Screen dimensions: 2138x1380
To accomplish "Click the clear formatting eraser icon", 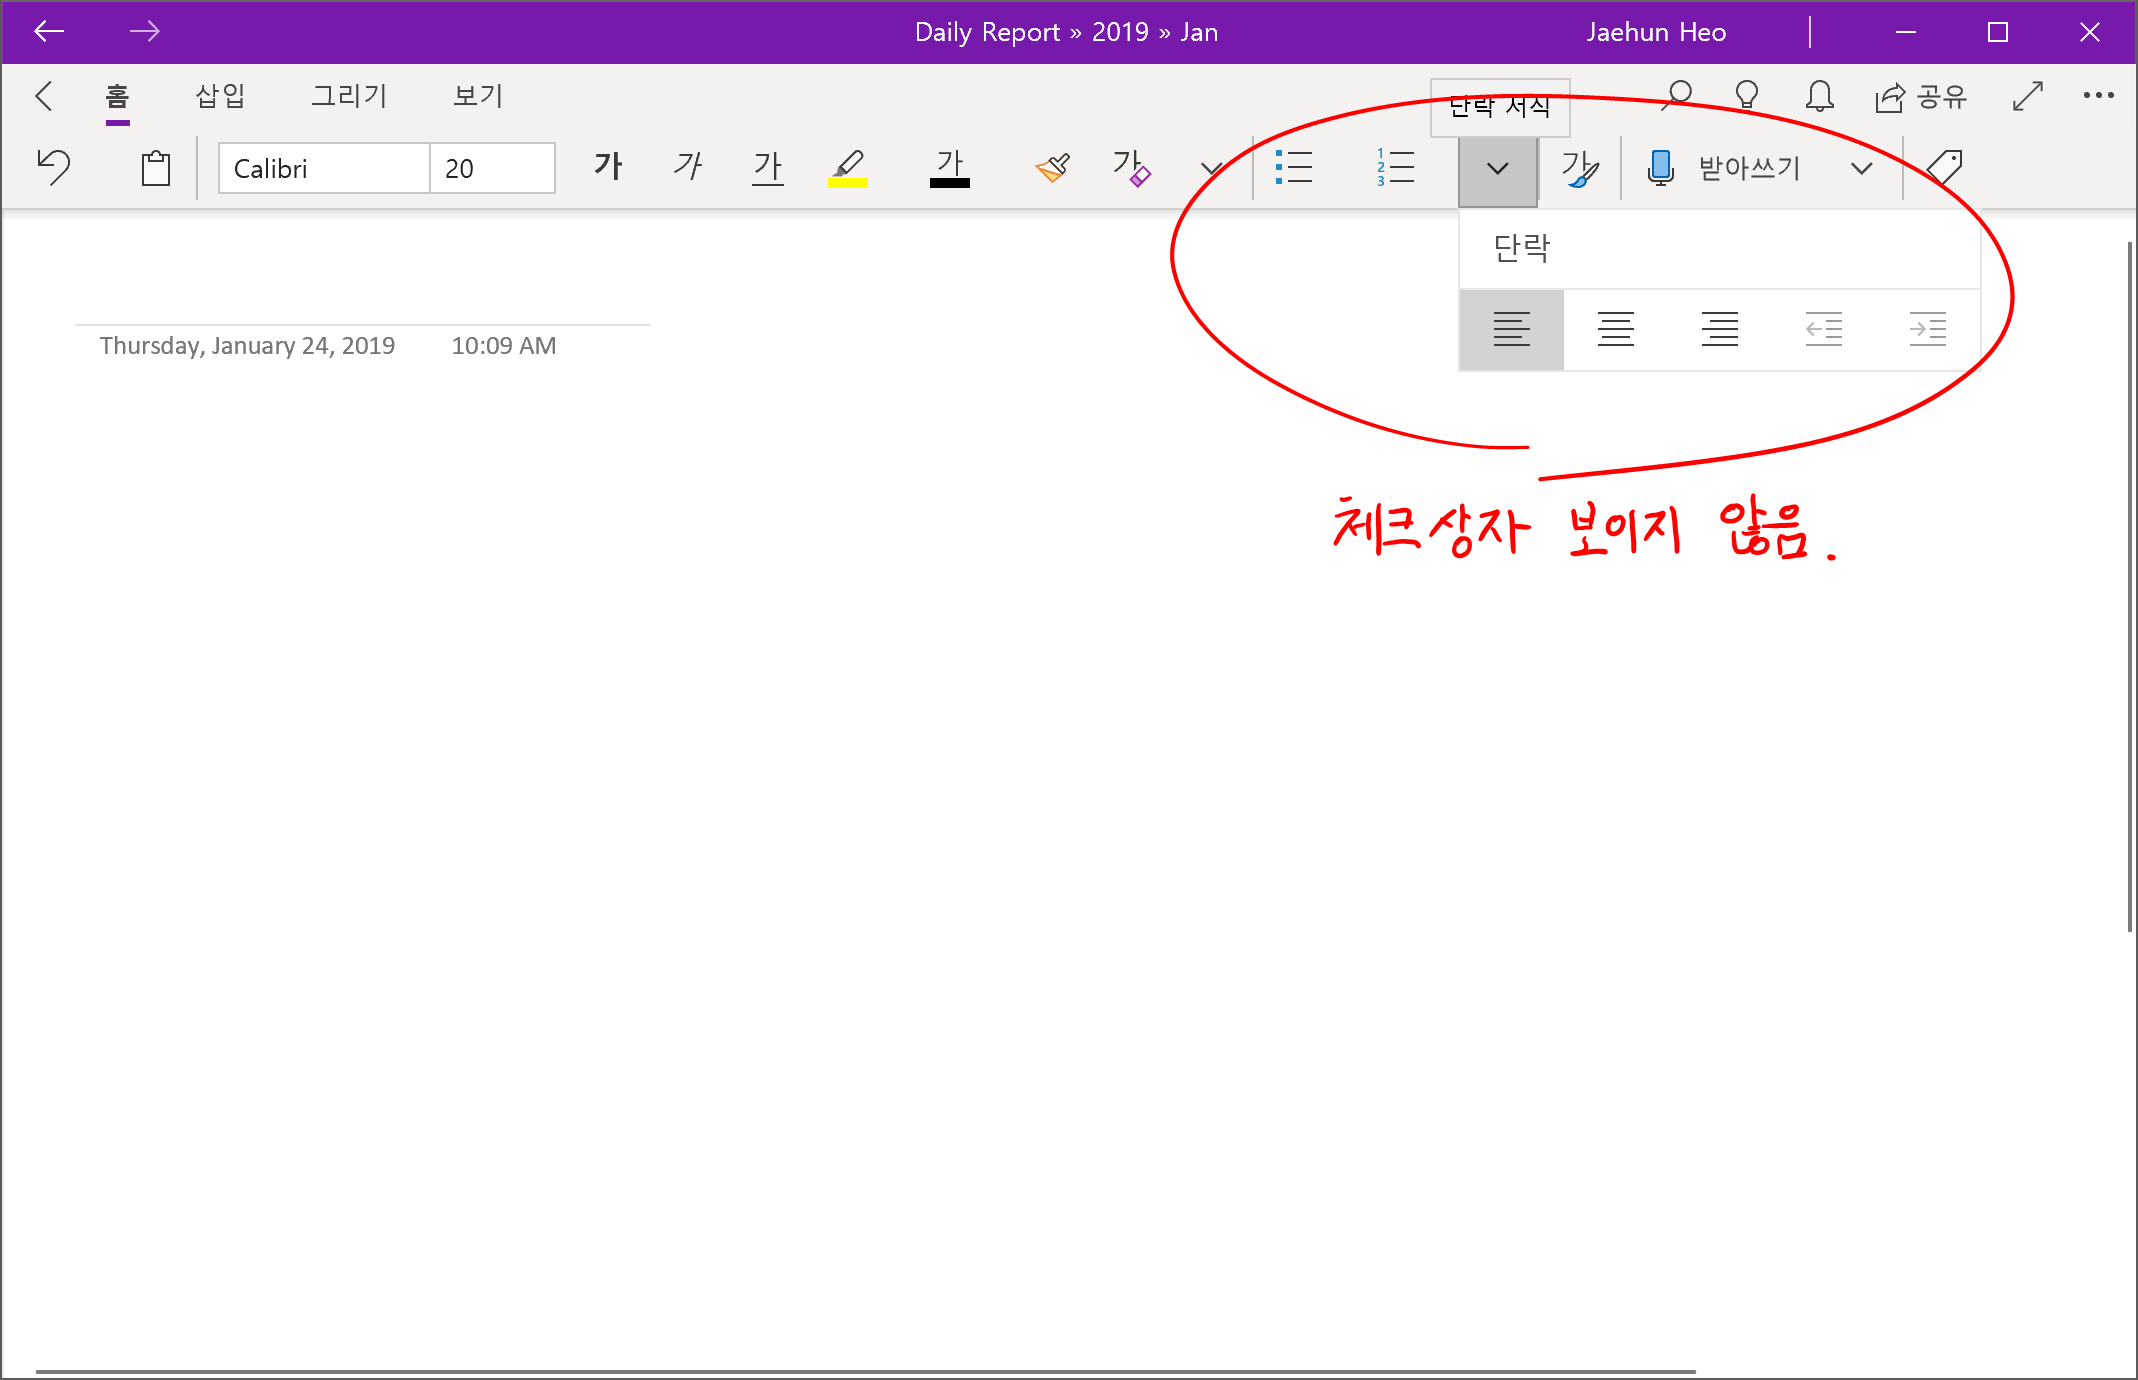I will click(1131, 168).
